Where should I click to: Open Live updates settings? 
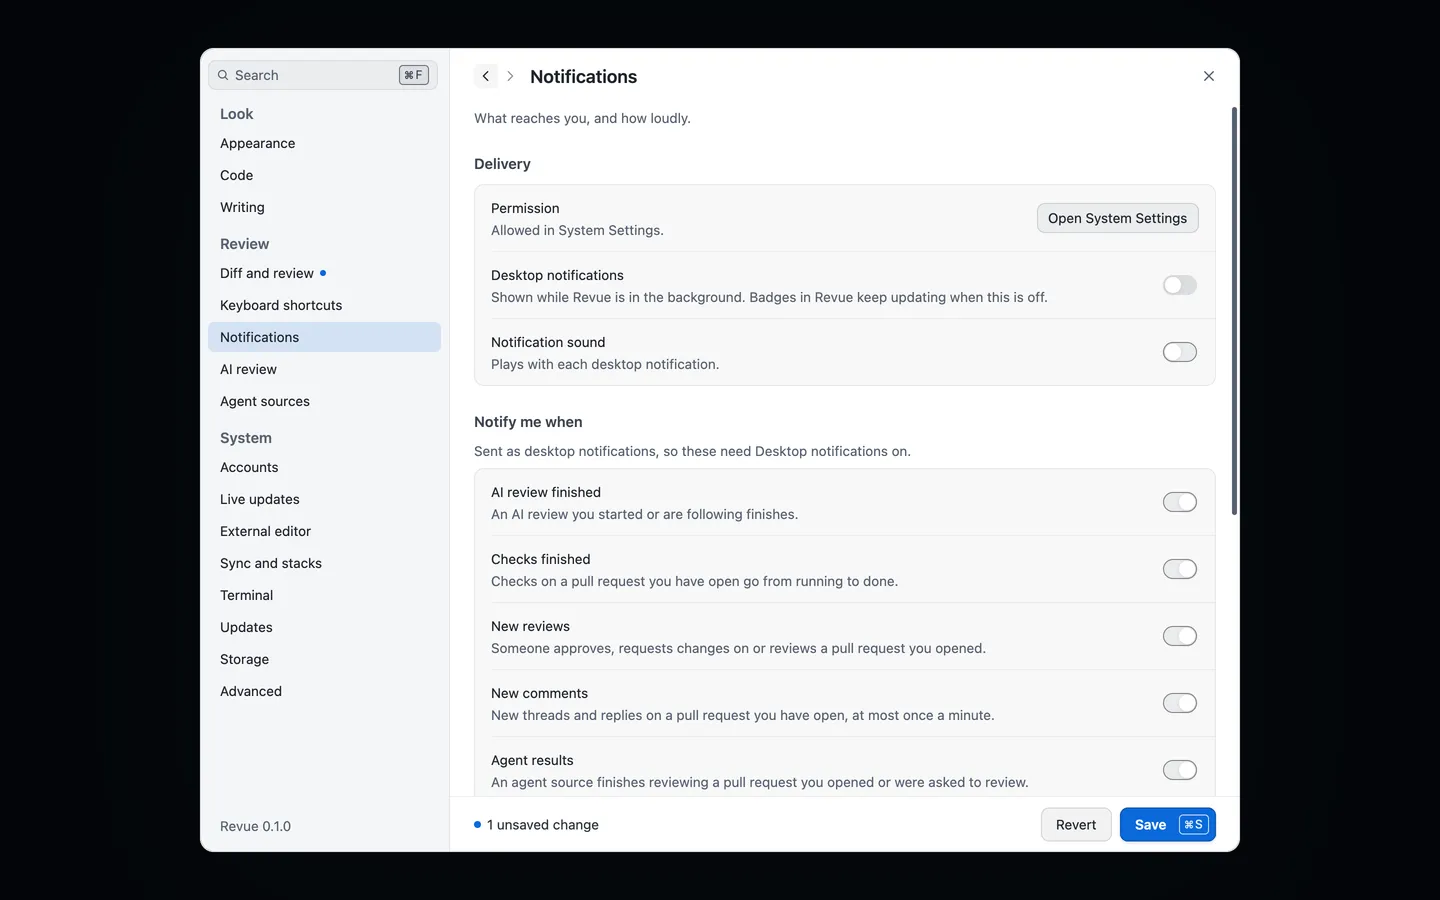pos(324,499)
